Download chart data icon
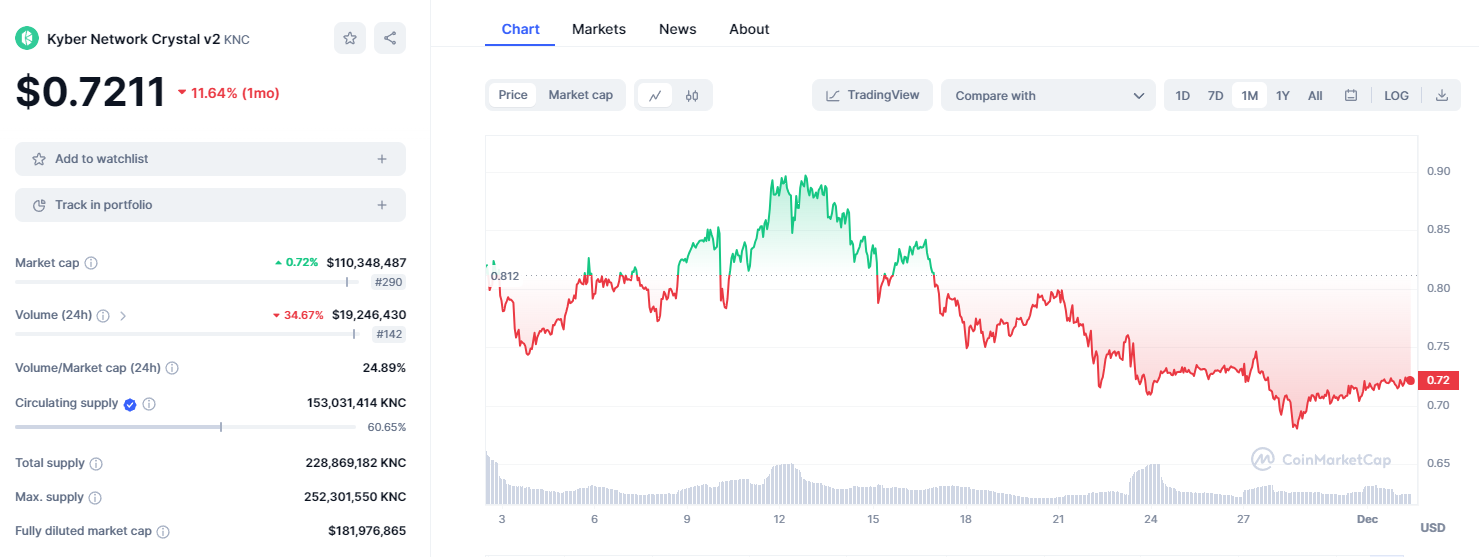The width and height of the screenshot is (1479, 557). (x=1442, y=96)
